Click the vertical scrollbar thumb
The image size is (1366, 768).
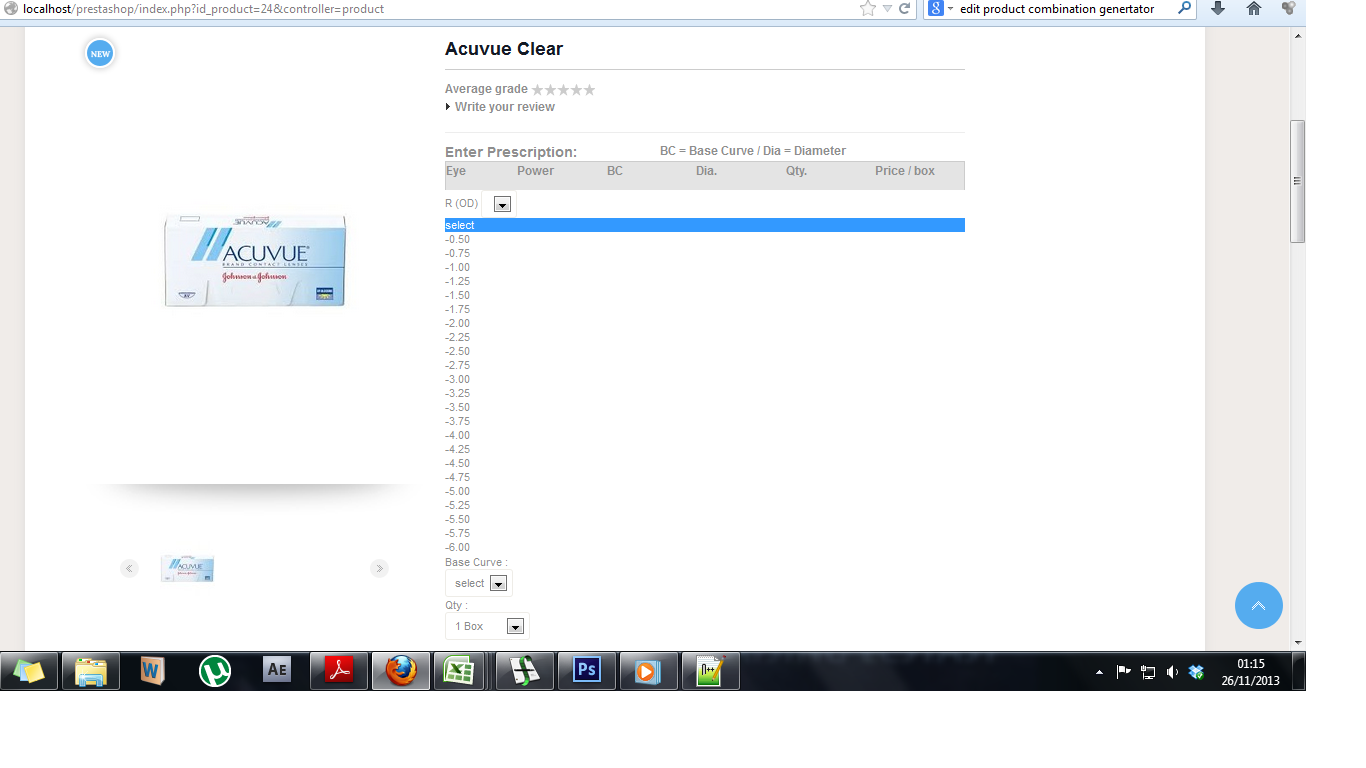point(1298,181)
